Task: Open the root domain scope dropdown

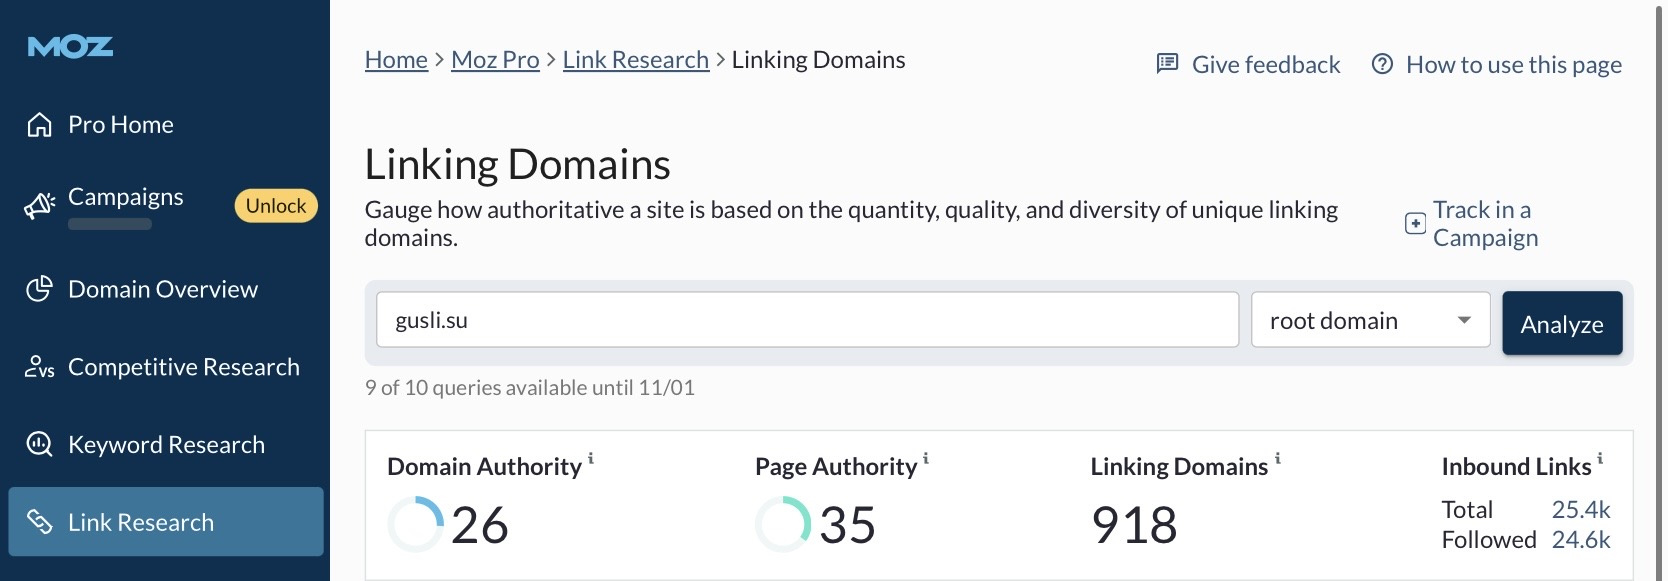Action: click(1371, 320)
